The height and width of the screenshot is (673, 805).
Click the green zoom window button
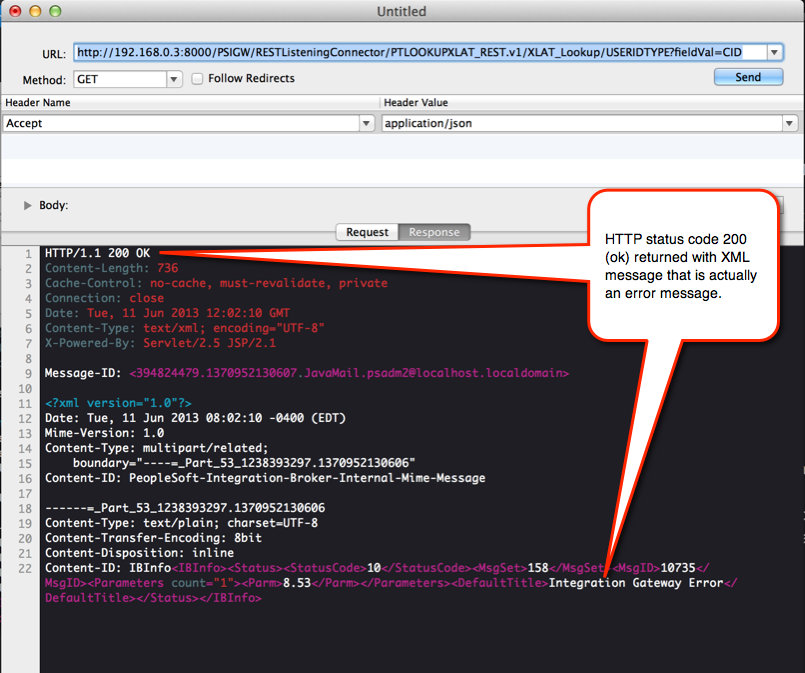pyautogui.click(x=55, y=11)
